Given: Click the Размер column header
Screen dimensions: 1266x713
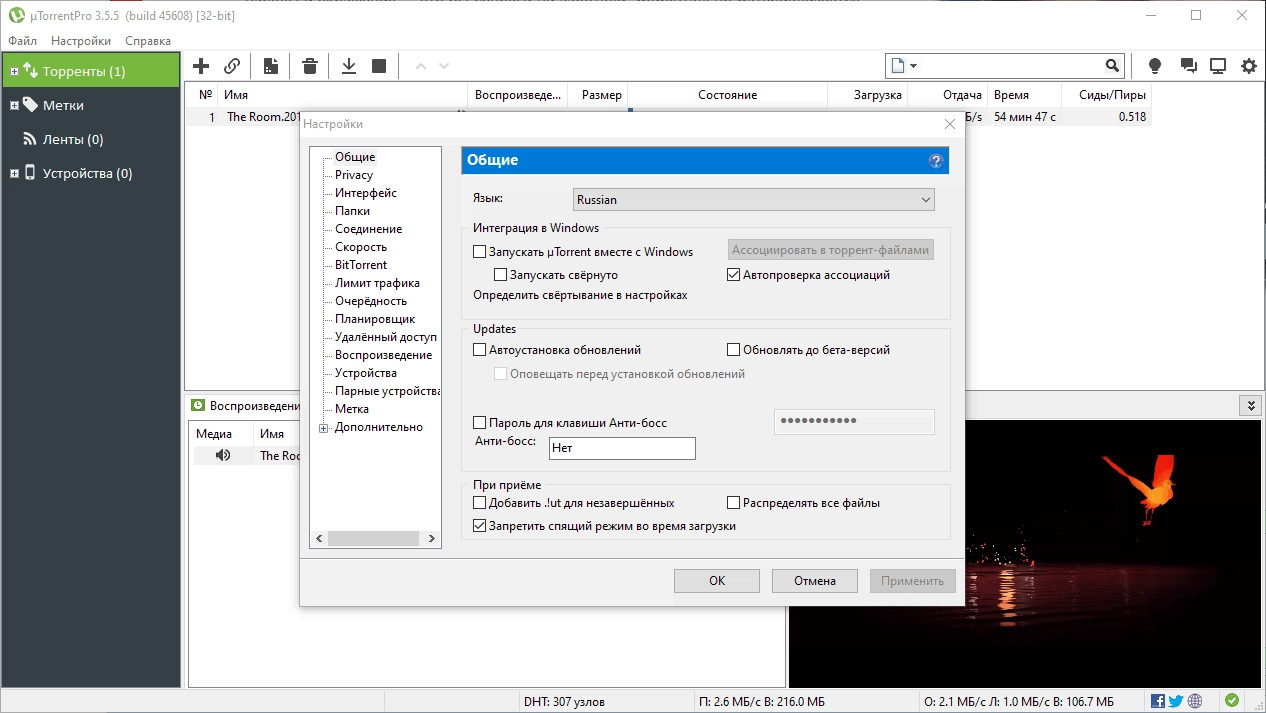Looking at the screenshot, I should (x=598, y=95).
